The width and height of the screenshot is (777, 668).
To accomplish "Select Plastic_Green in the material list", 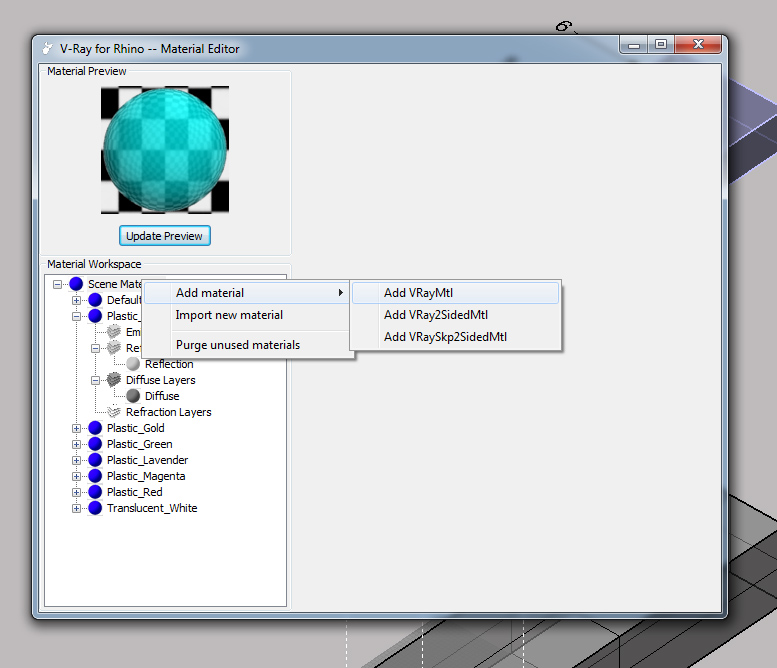I will (x=140, y=444).
